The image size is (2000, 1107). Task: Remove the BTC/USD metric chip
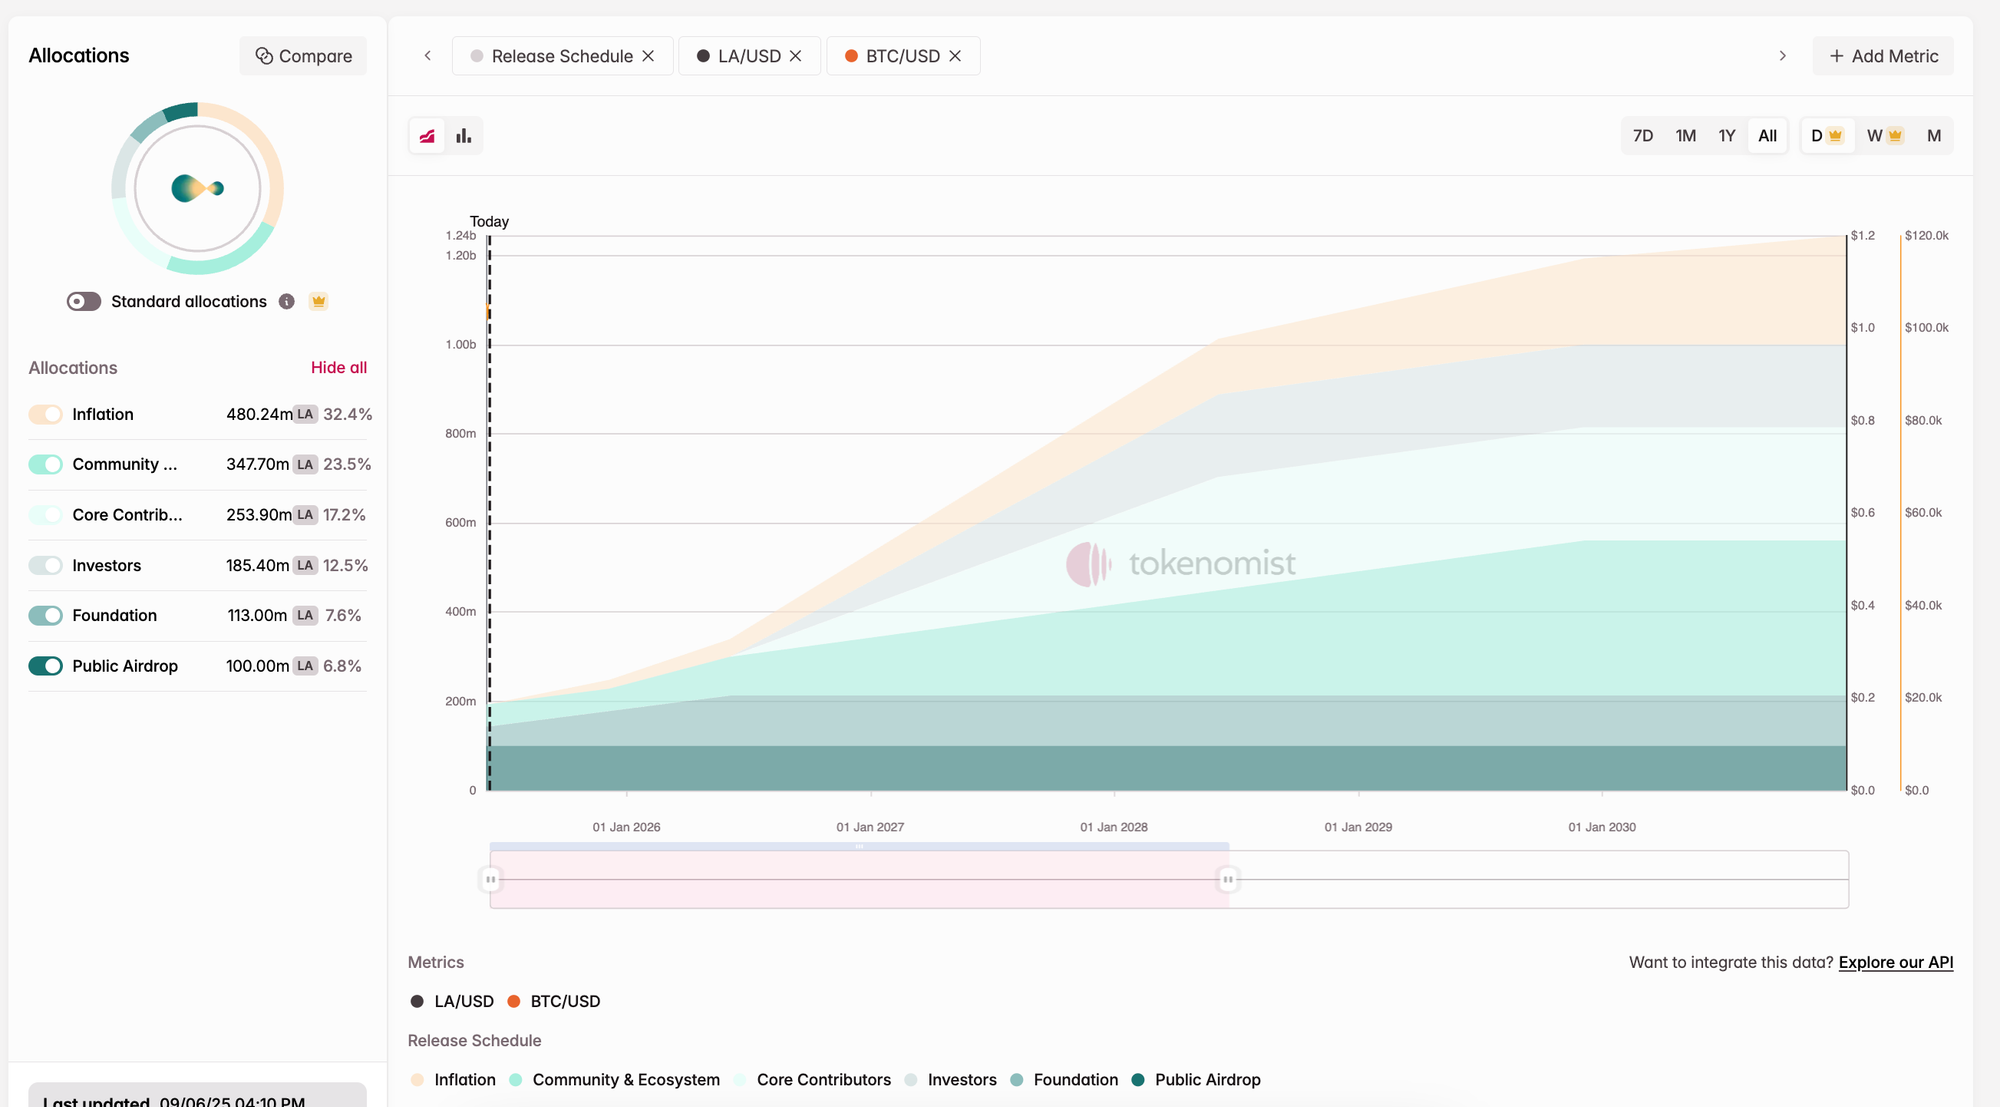(955, 56)
